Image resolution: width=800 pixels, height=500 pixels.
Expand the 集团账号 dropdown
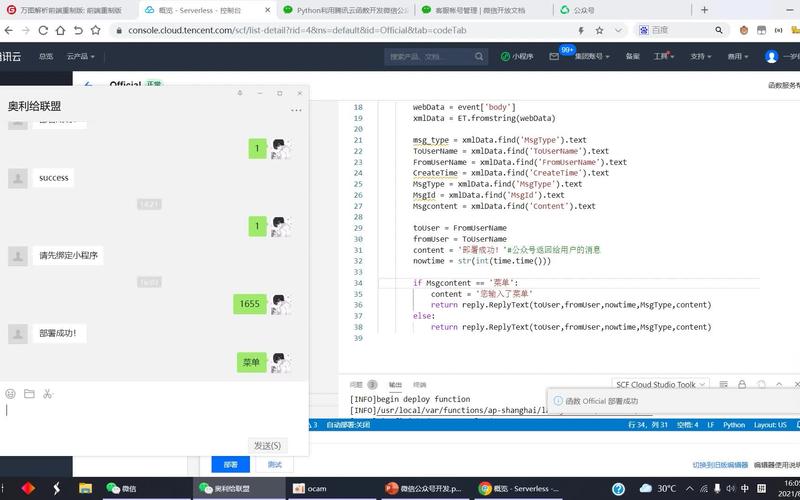click(592, 57)
